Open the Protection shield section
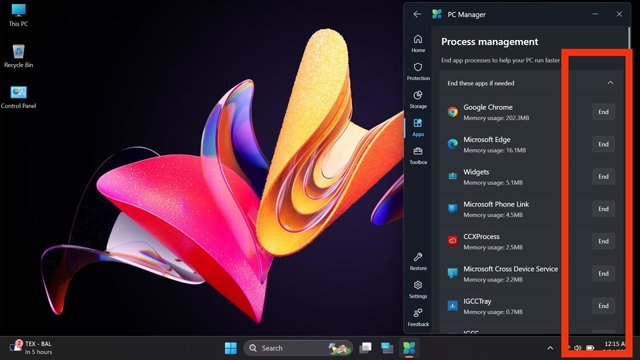 click(418, 71)
